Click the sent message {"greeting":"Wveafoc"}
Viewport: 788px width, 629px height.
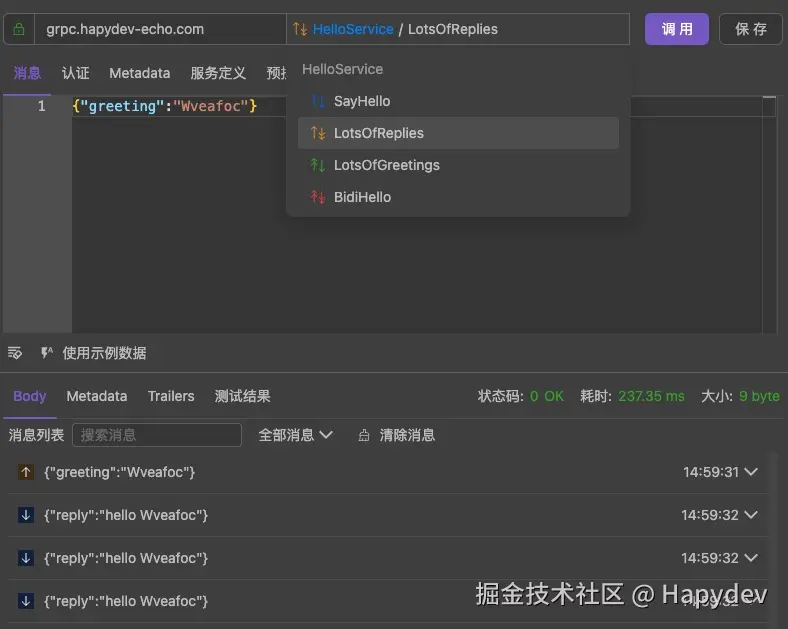(x=120, y=472)
